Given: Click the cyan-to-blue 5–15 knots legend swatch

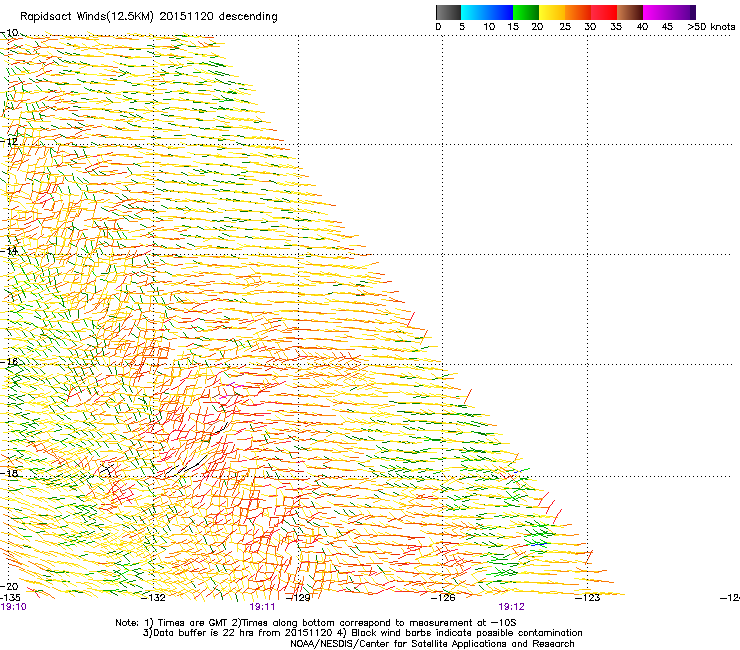Looking at the screenshot, I should [487, 12].
